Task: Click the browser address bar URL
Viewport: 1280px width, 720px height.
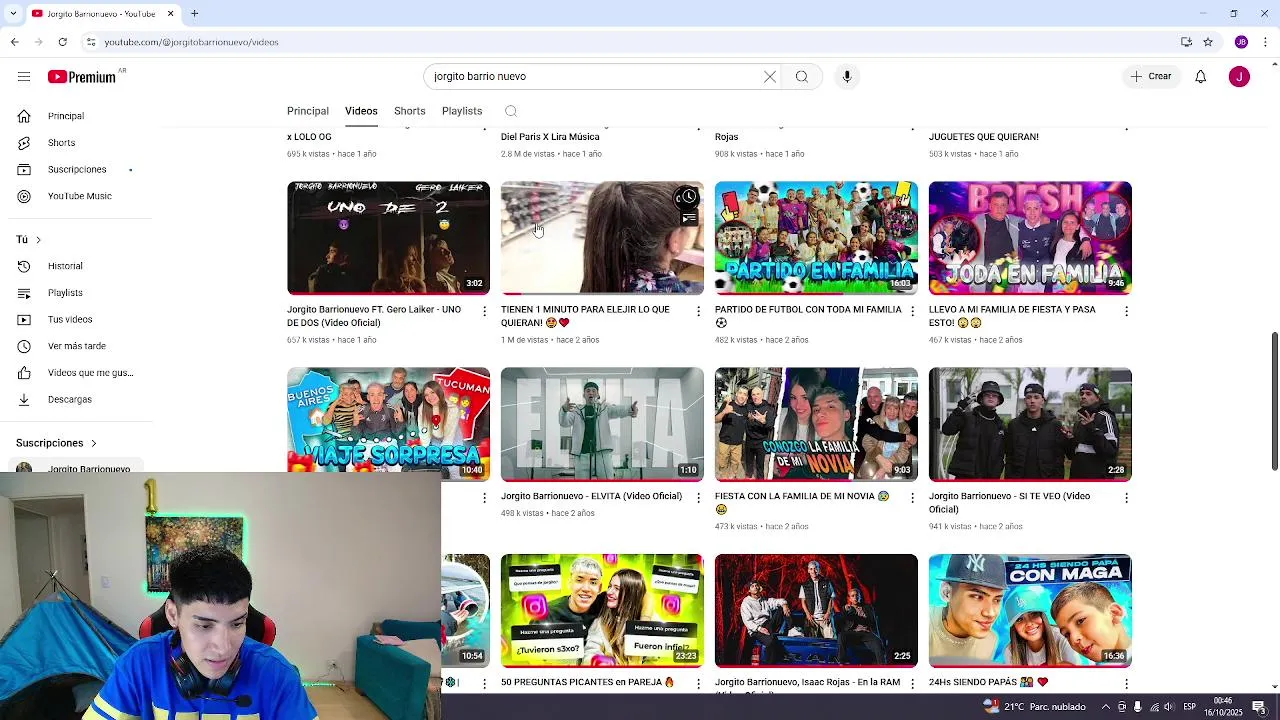Action: [192, 42]
